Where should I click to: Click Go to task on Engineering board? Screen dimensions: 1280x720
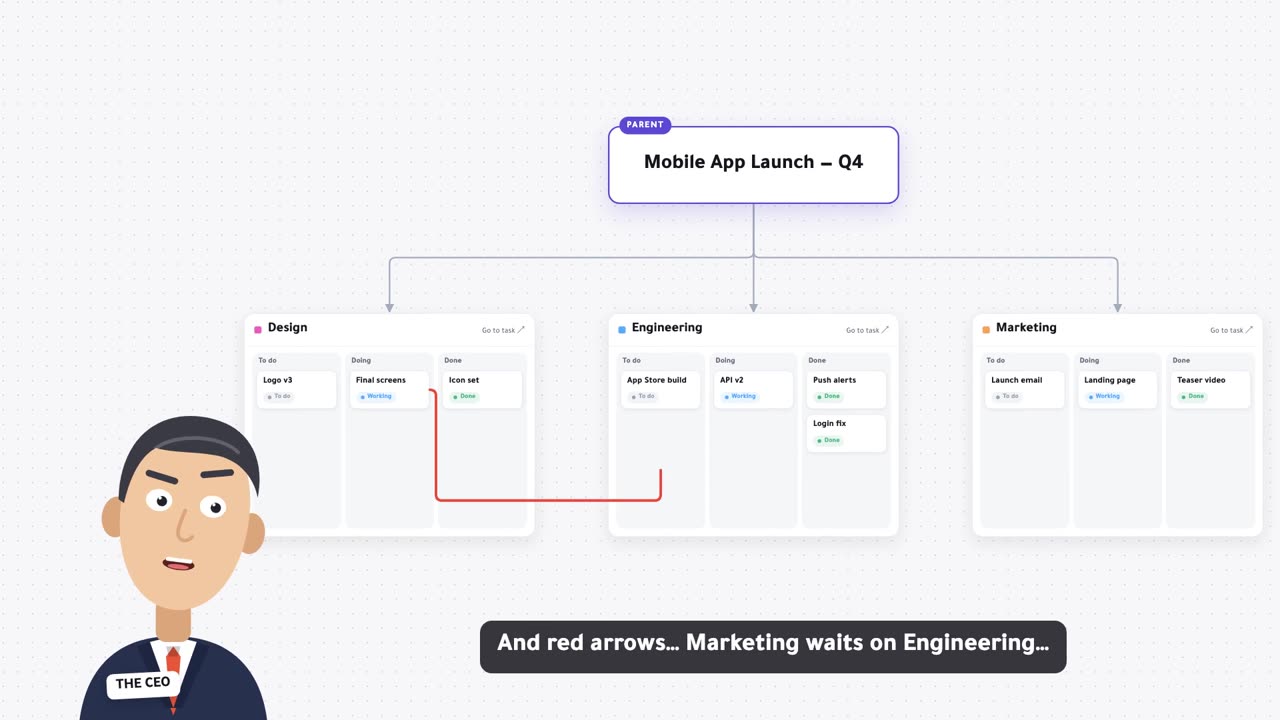tap(867, 330)
